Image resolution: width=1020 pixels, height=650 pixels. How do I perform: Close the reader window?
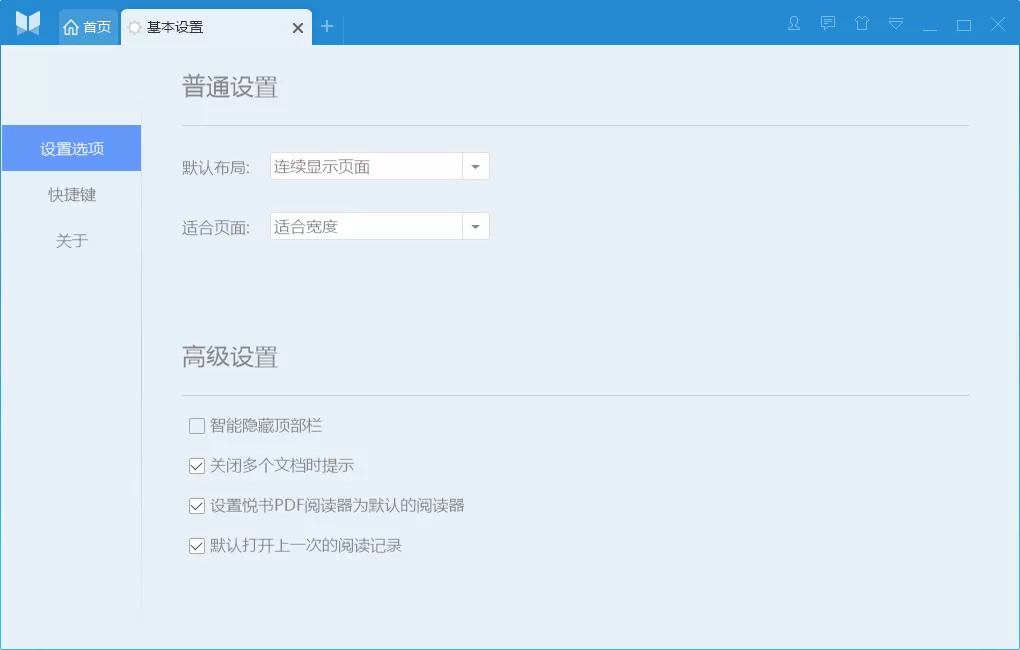(998, 25)
